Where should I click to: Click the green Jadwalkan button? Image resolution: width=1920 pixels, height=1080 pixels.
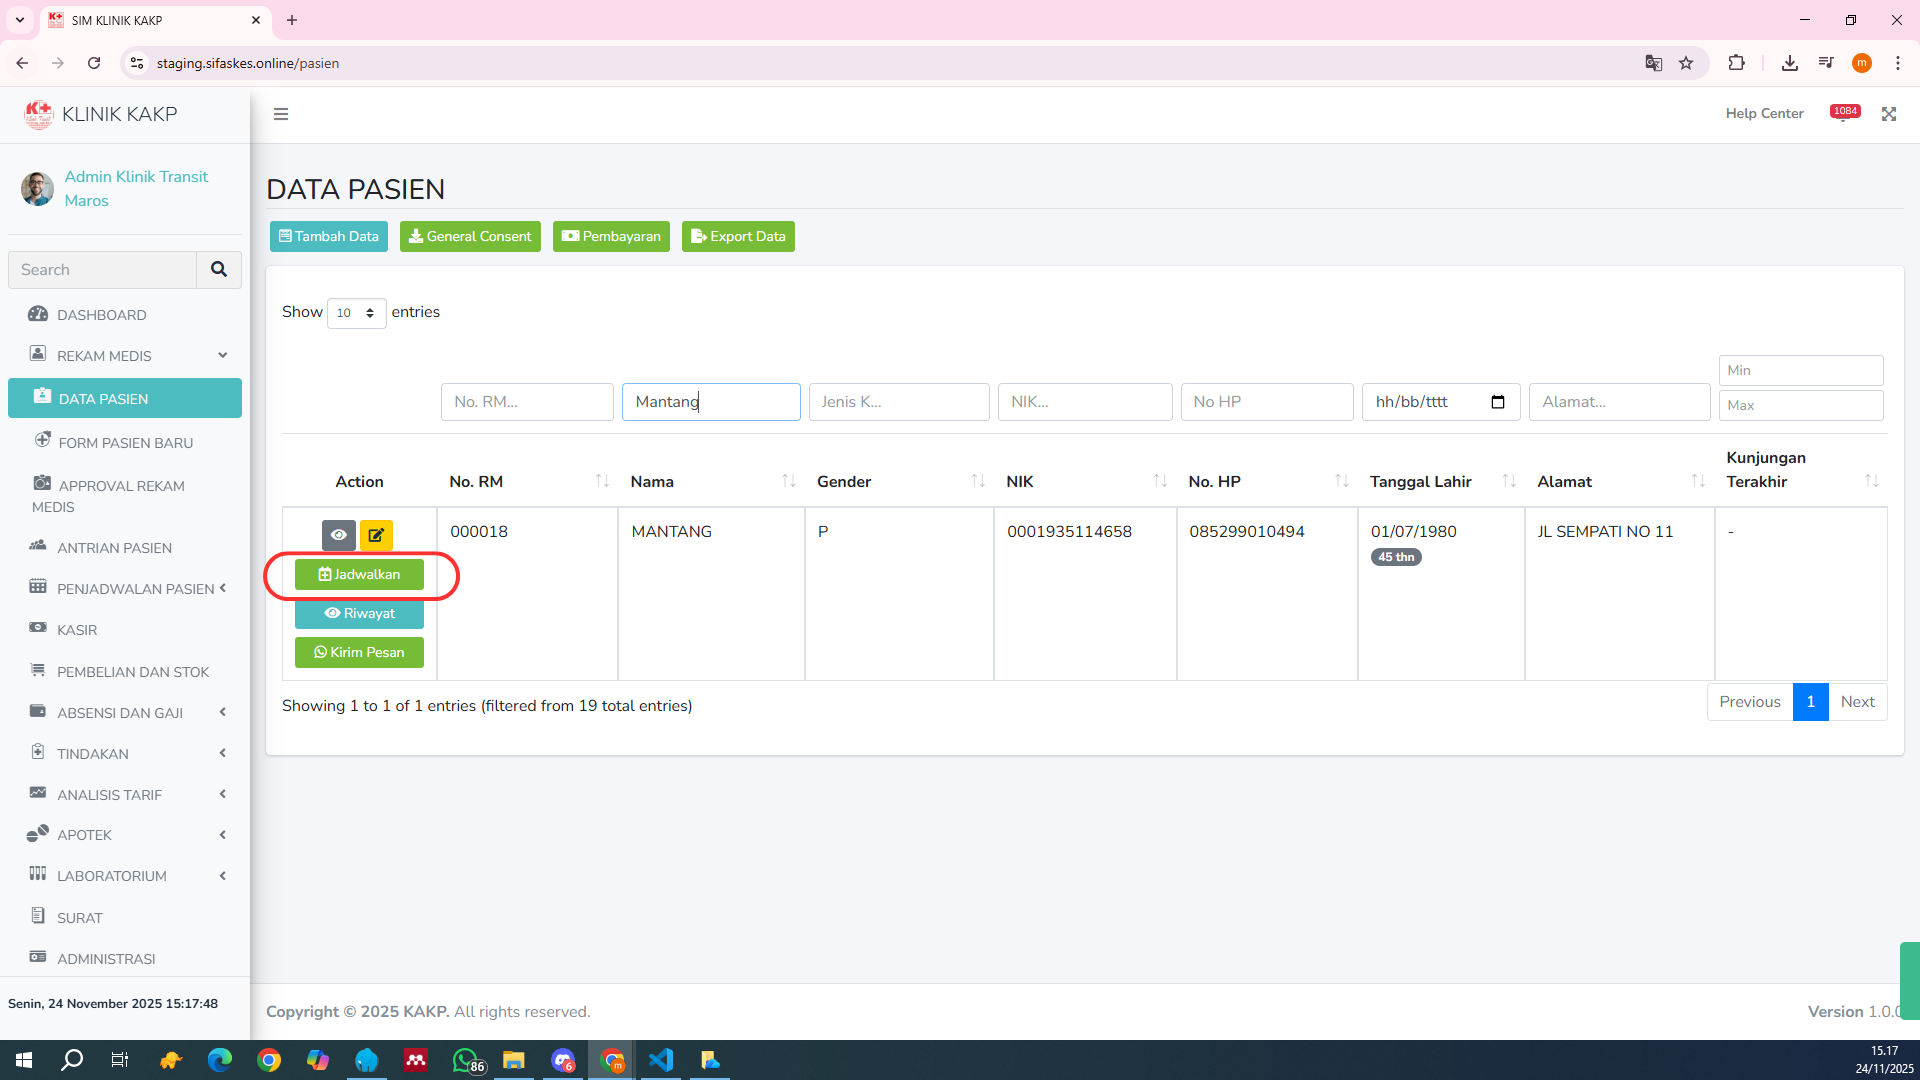[359, 574]
